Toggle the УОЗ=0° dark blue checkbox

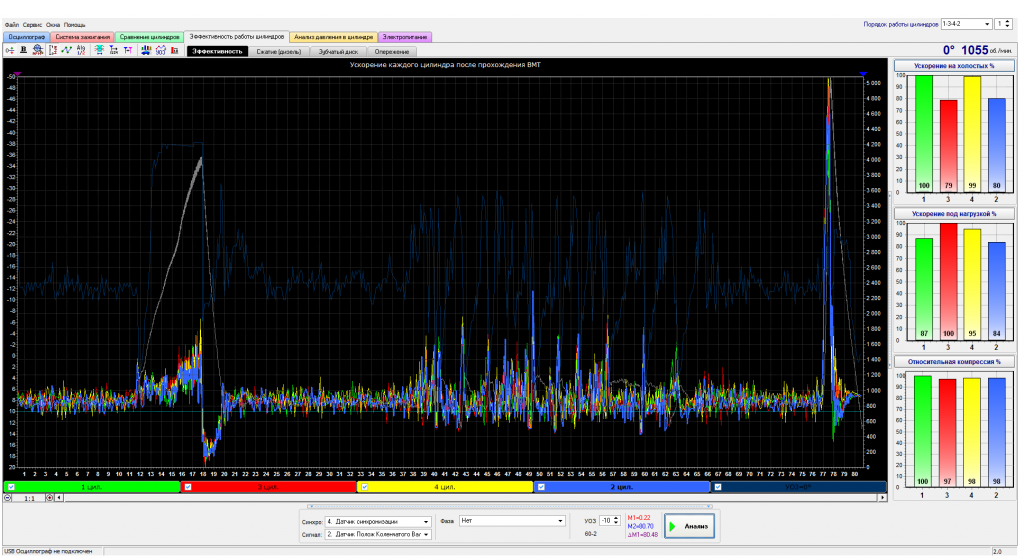pos(718,487)
